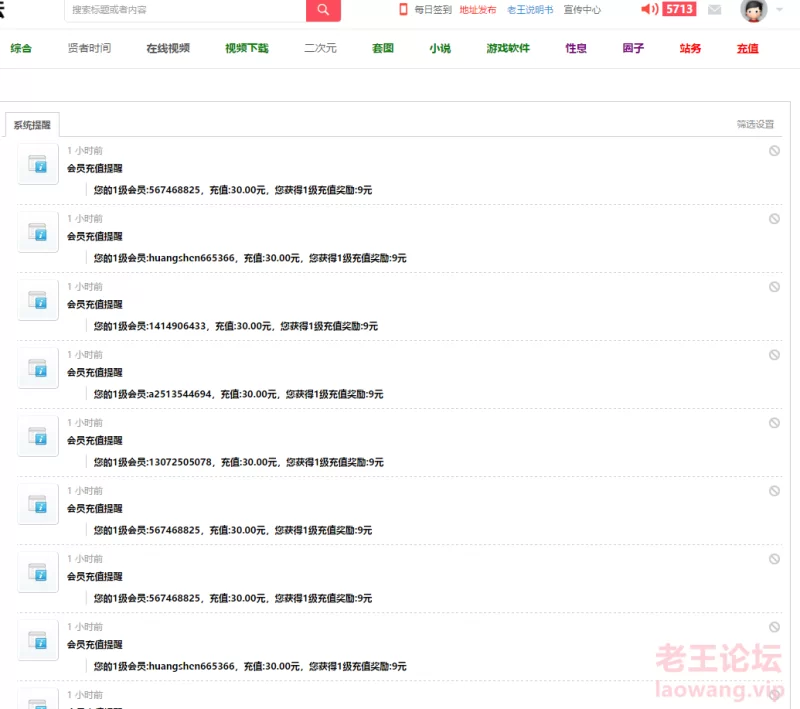Go to the 性息 section
Screen dimensions: 800x709
[576, 48]
